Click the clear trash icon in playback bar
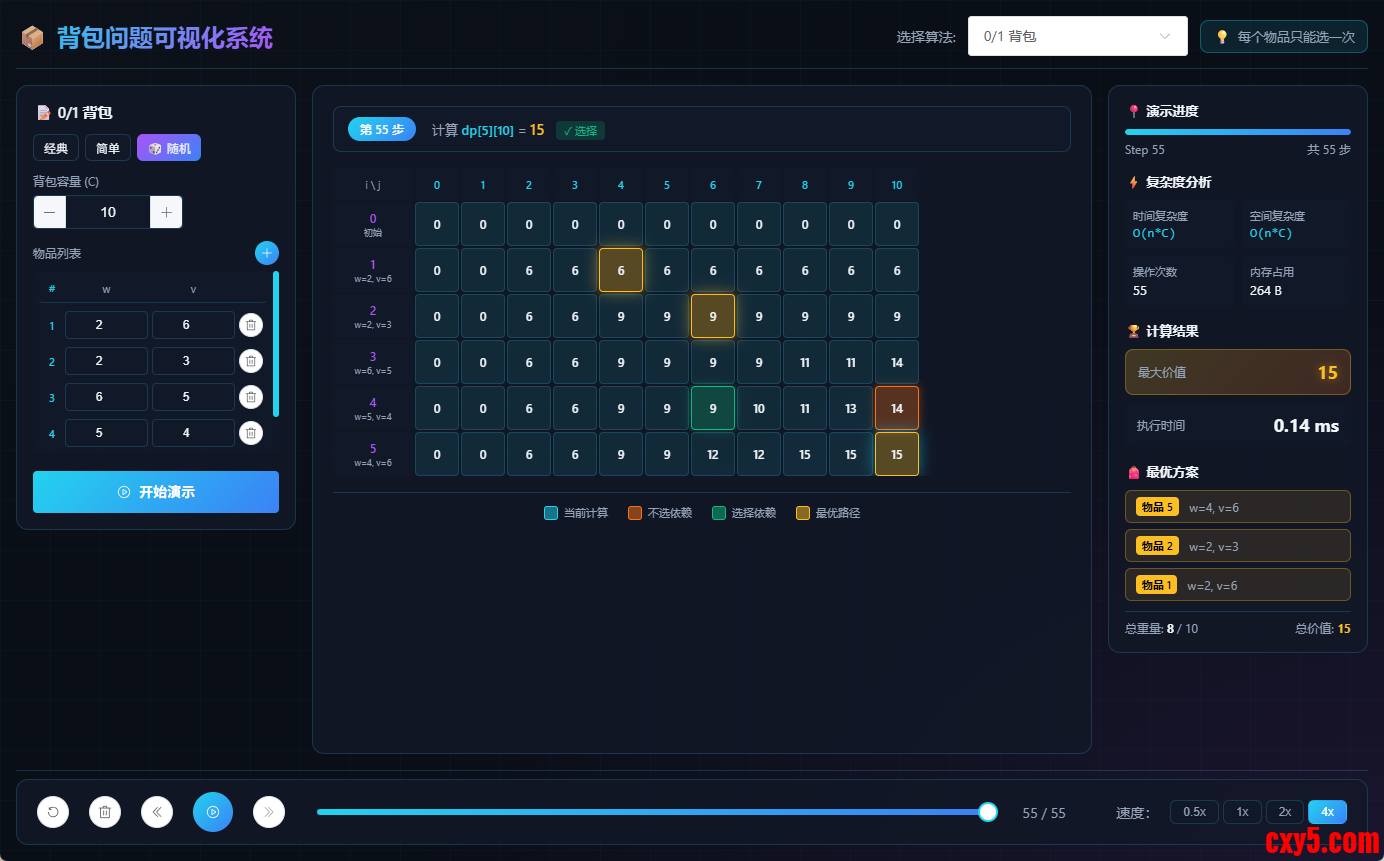Viewport: 1384px width, 861px height. click(x=105, y=812)
